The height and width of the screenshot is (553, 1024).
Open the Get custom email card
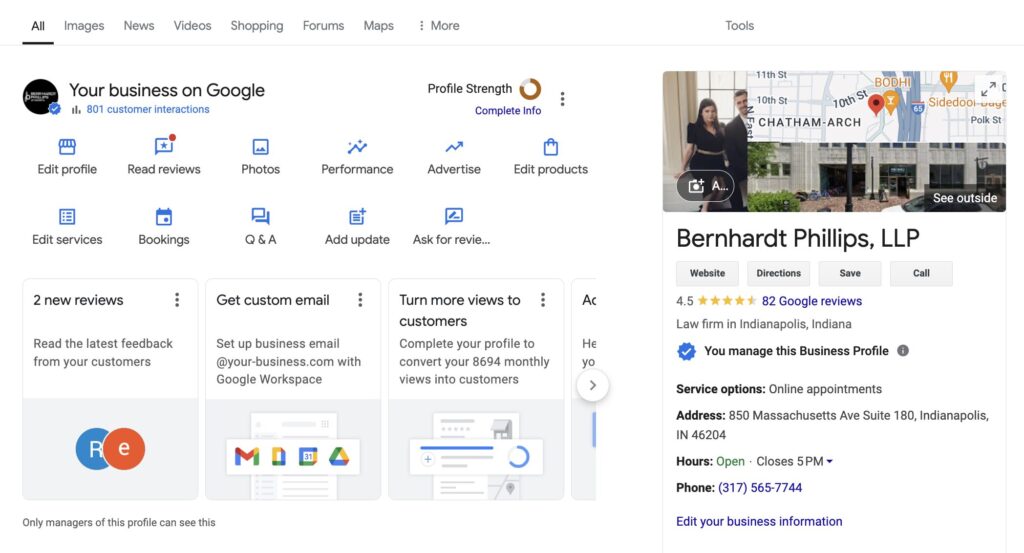[293, 390]
